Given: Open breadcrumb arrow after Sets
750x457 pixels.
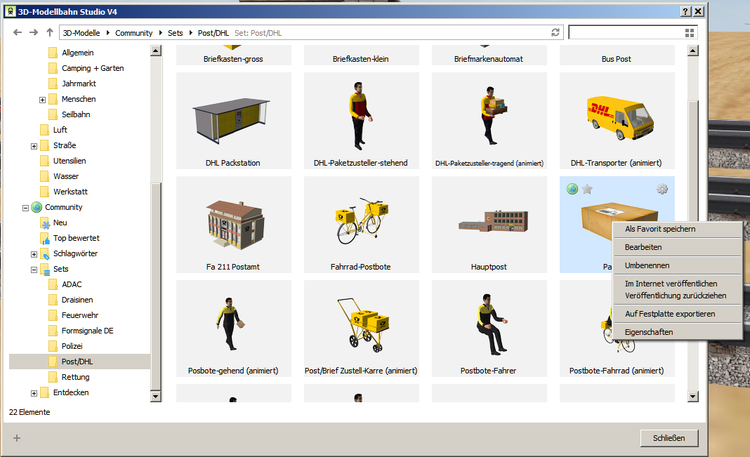Looking at the screenshot, I should coord(190,33).
